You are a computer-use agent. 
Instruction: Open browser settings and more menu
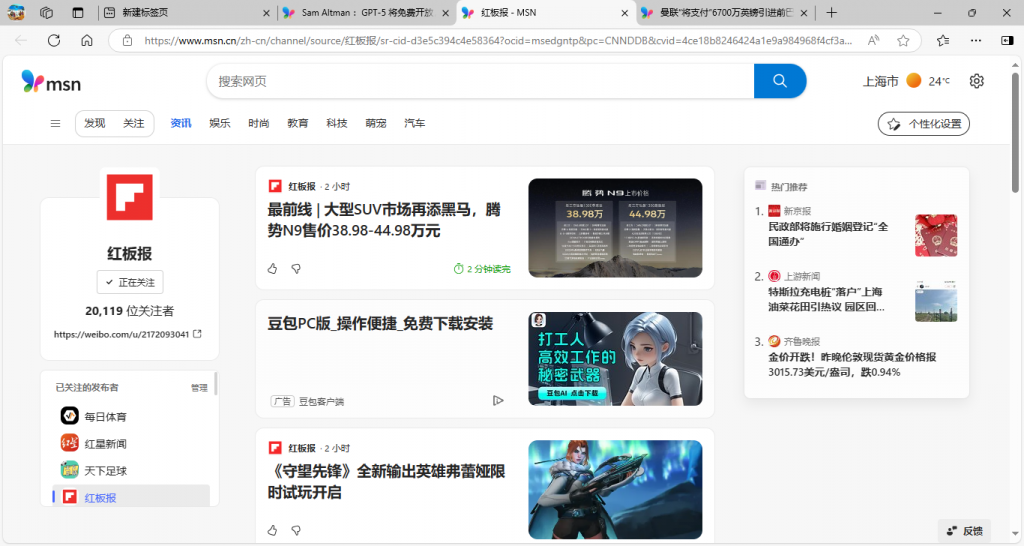(x=976, y=40)
